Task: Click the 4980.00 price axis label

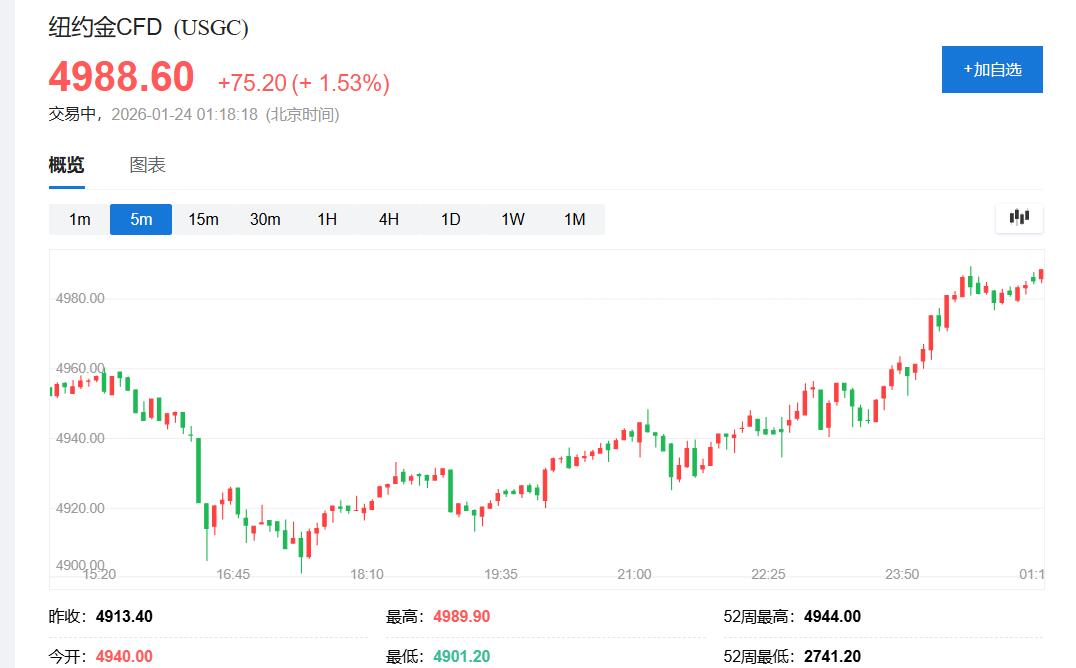Action: pos(81,298)
